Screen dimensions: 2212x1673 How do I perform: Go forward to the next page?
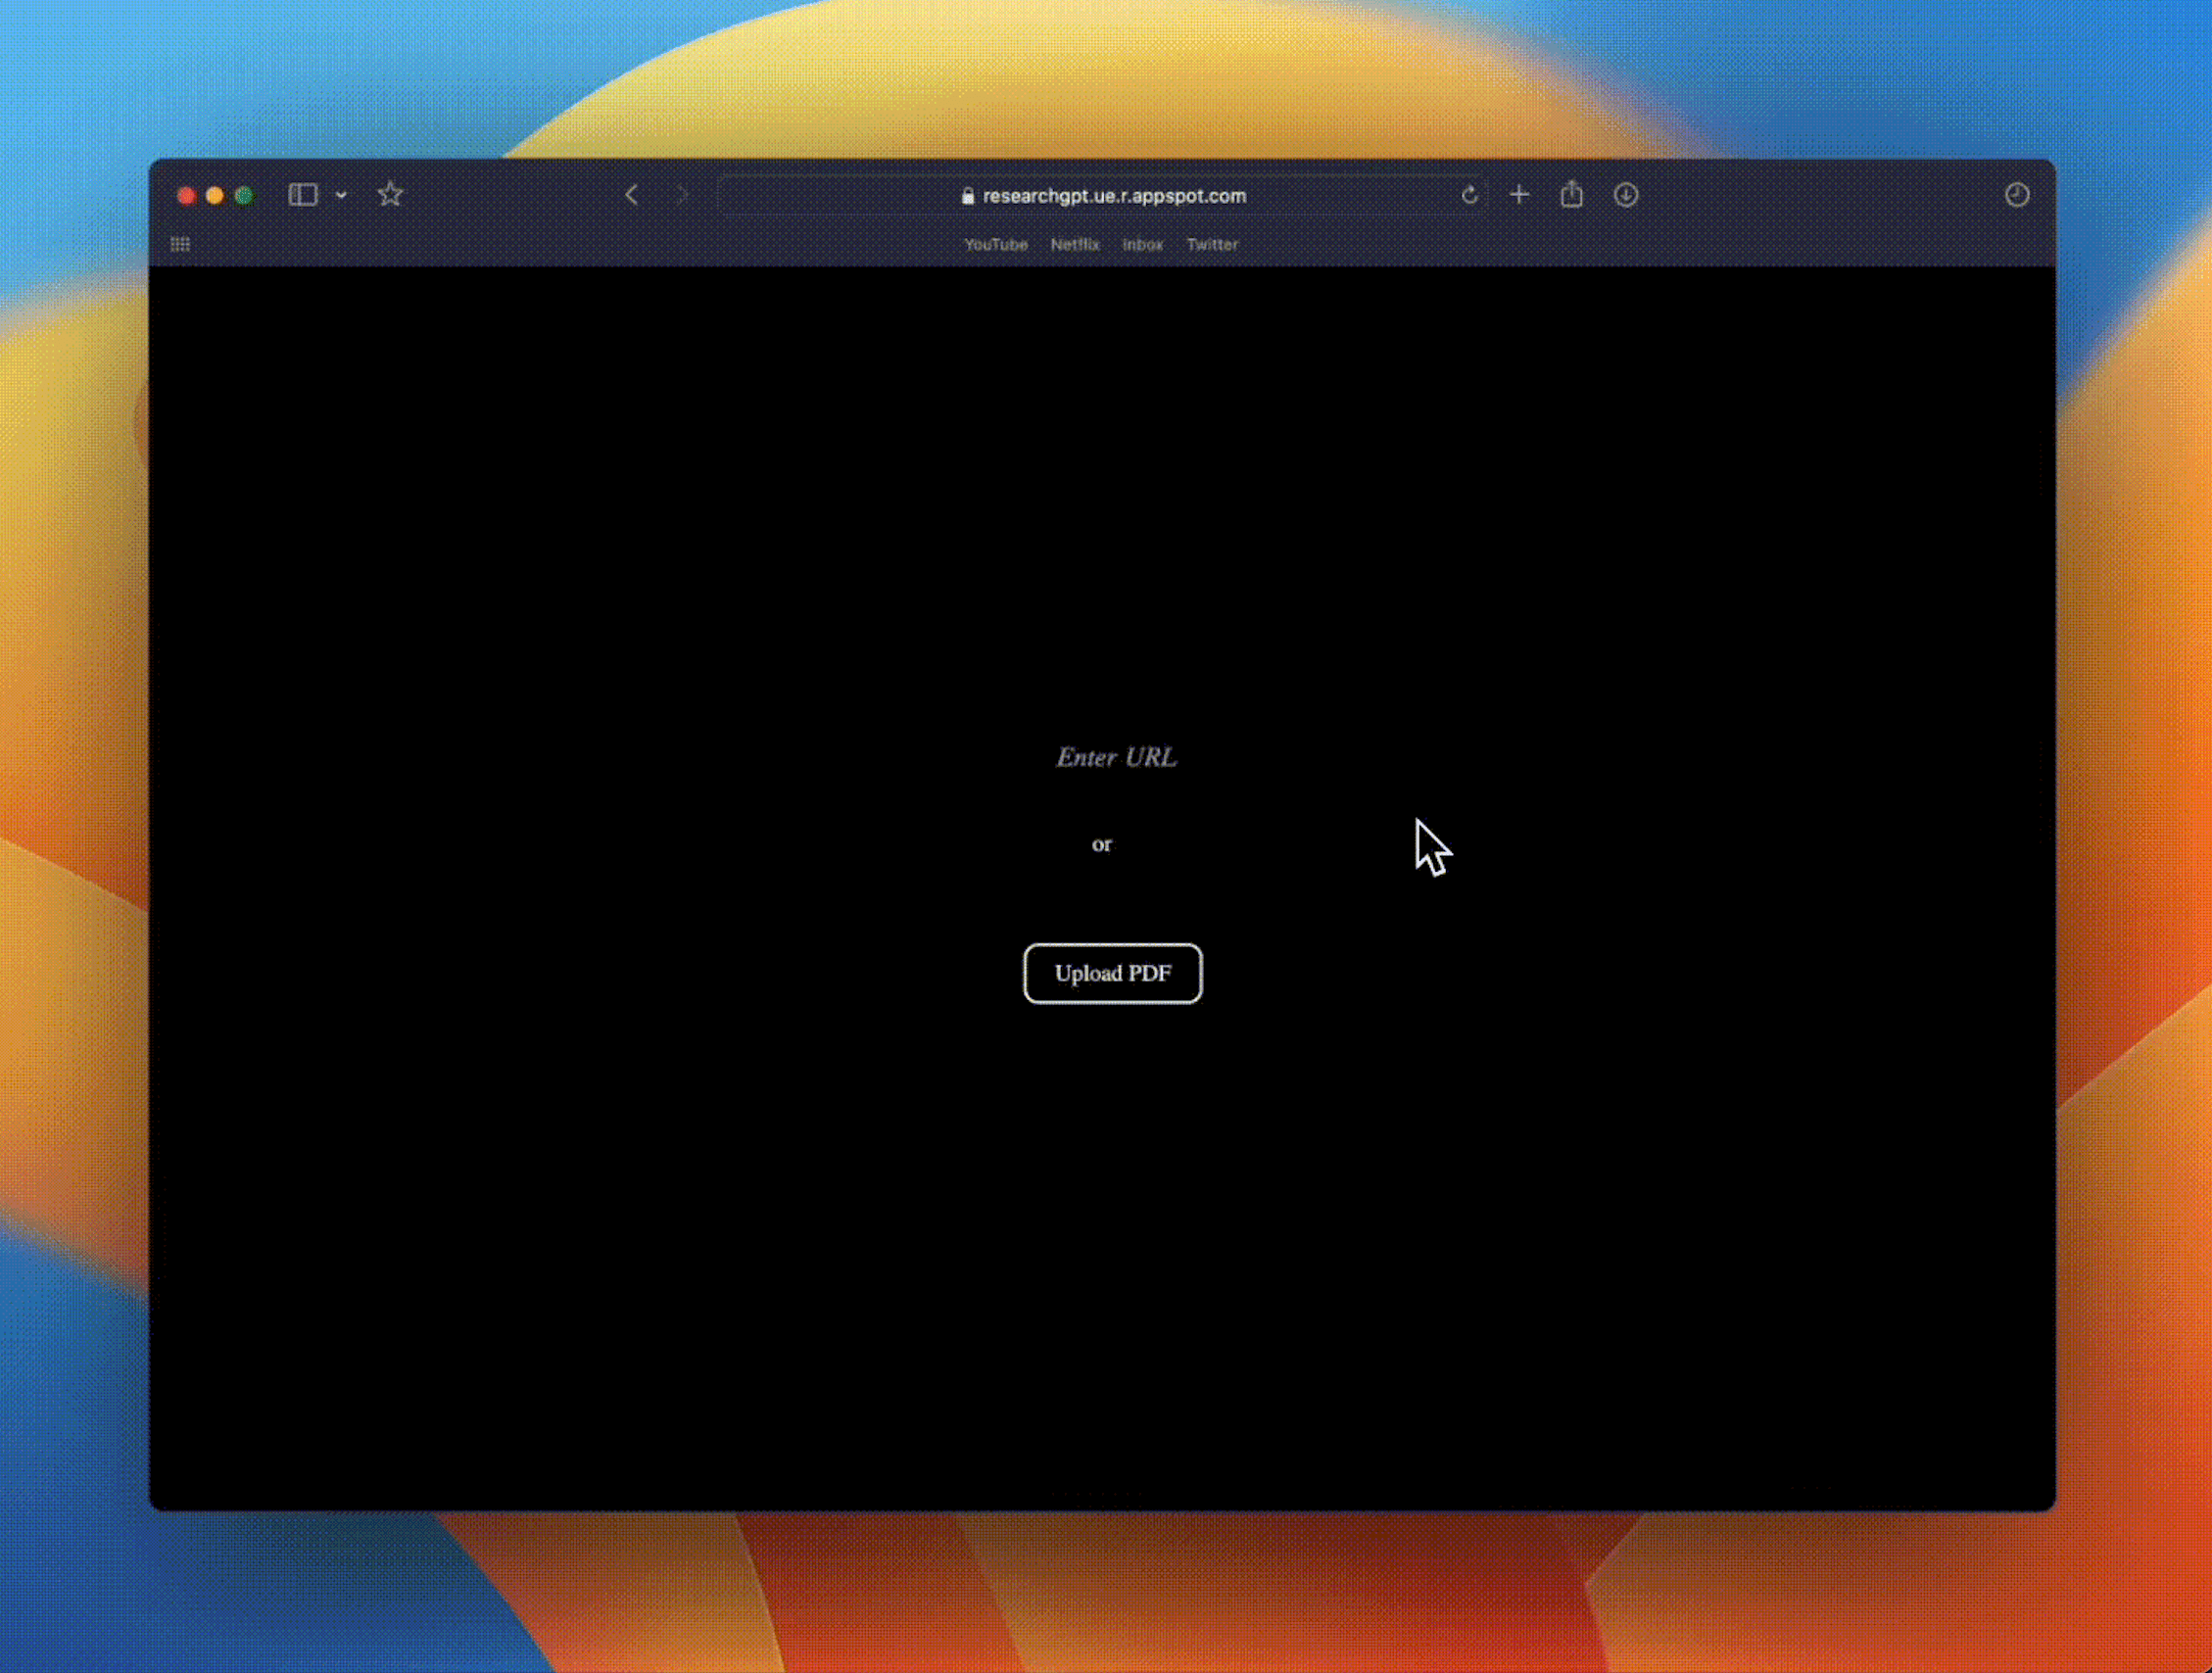(682, 195)
